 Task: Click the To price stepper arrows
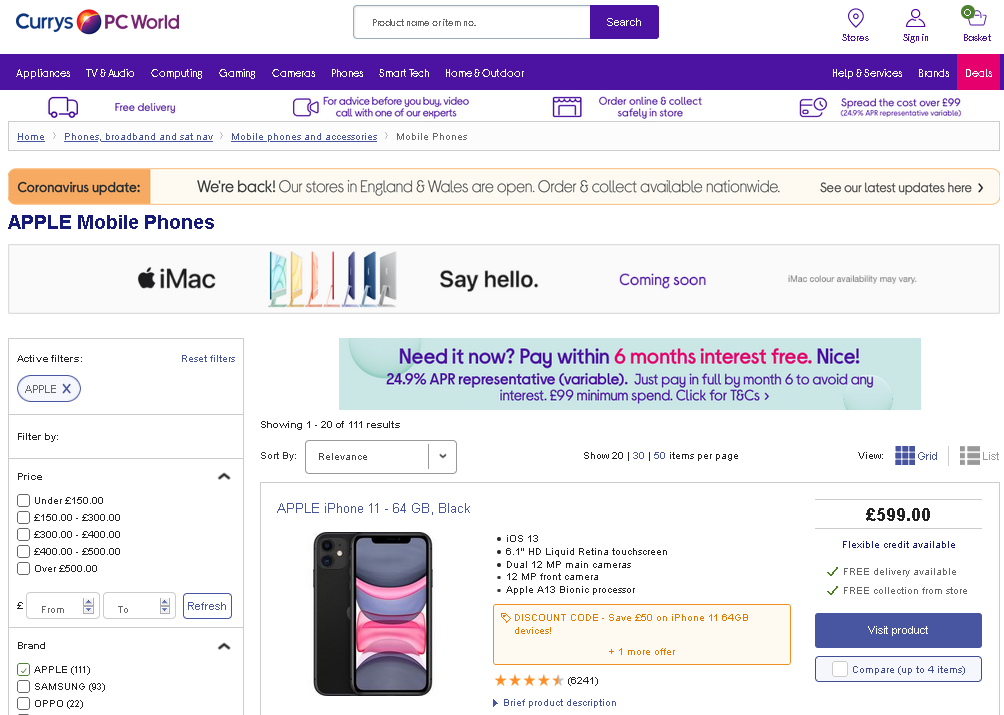tap(165, 606)
